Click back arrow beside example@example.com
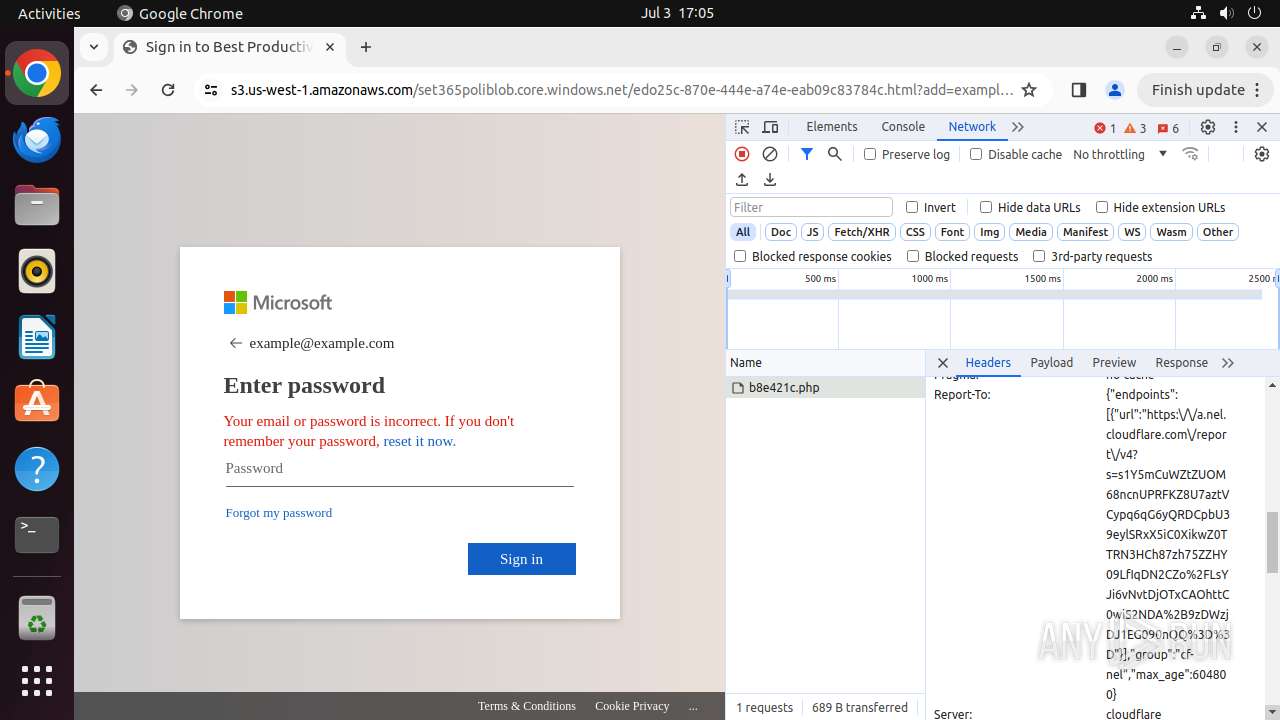 tap(236, 343)
